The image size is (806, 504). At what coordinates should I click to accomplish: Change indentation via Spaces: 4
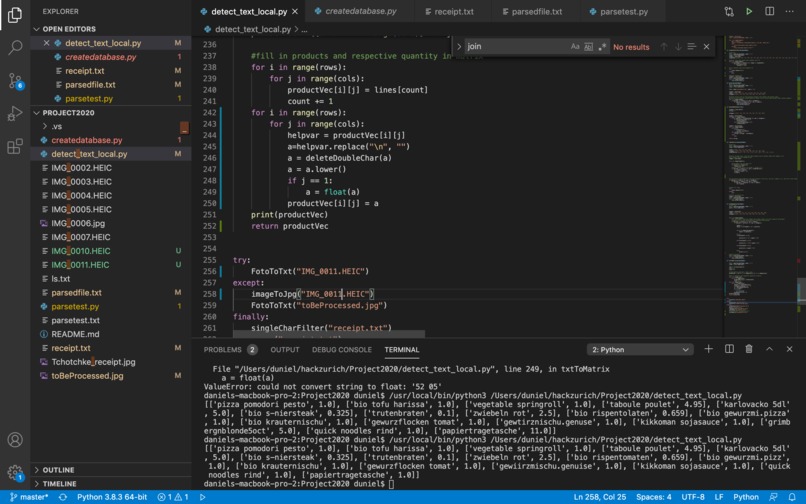click(x=654, y=497)
